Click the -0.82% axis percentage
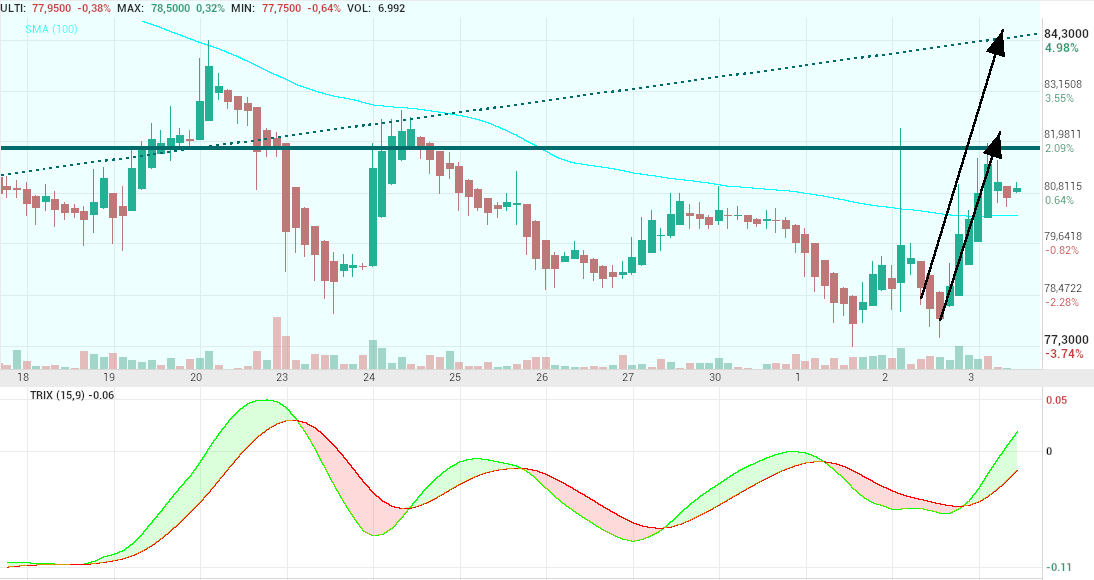Viewport: 1094px width, 580px height. pyautogui.click(x=1062, y=251)
